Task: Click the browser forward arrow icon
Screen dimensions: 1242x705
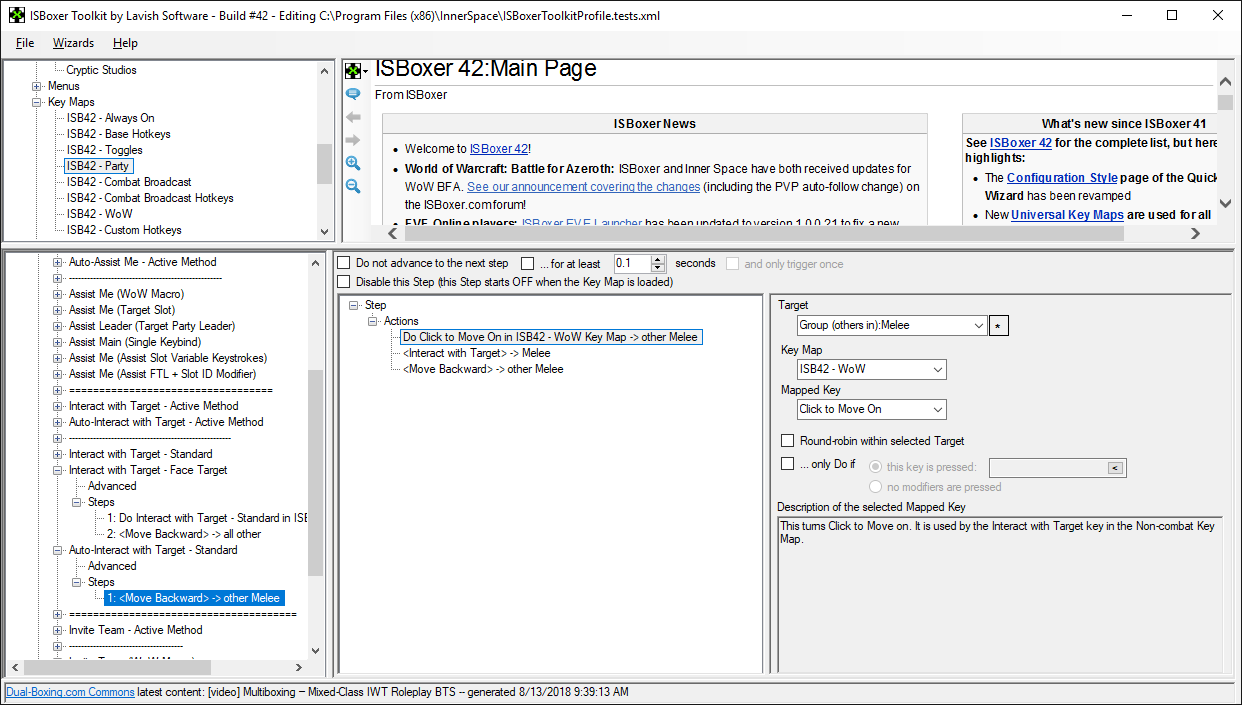Action: 353,139
